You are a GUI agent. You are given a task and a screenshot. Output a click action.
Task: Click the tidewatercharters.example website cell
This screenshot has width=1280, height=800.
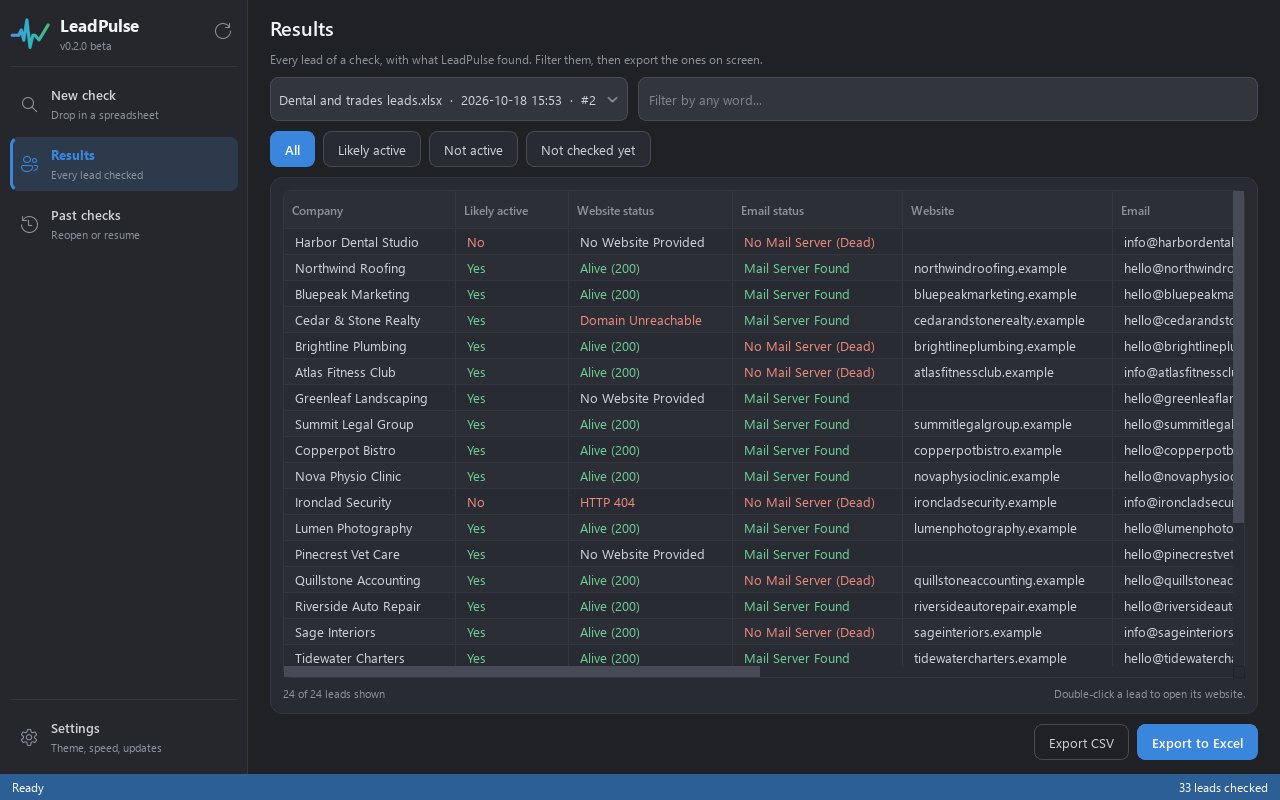[1007, 658]
